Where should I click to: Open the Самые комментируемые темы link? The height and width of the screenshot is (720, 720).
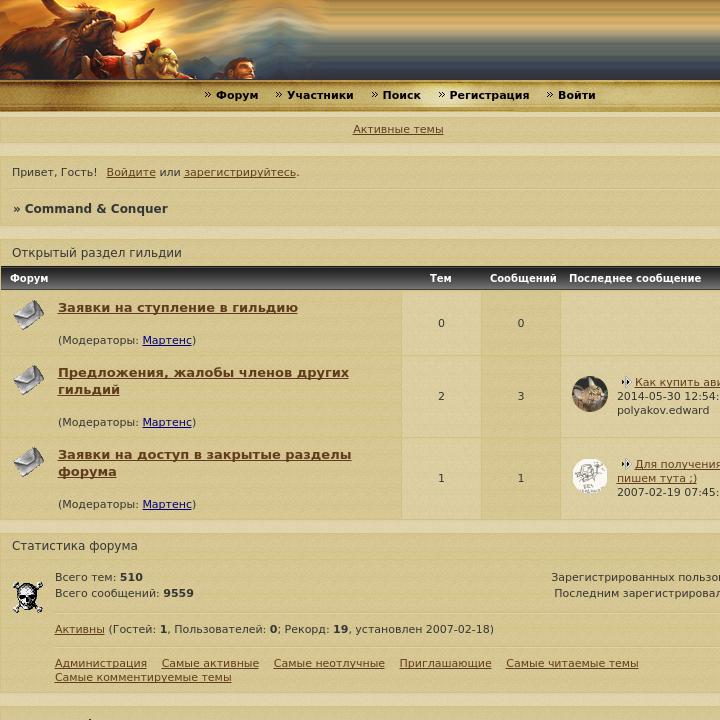click(143, 677)
